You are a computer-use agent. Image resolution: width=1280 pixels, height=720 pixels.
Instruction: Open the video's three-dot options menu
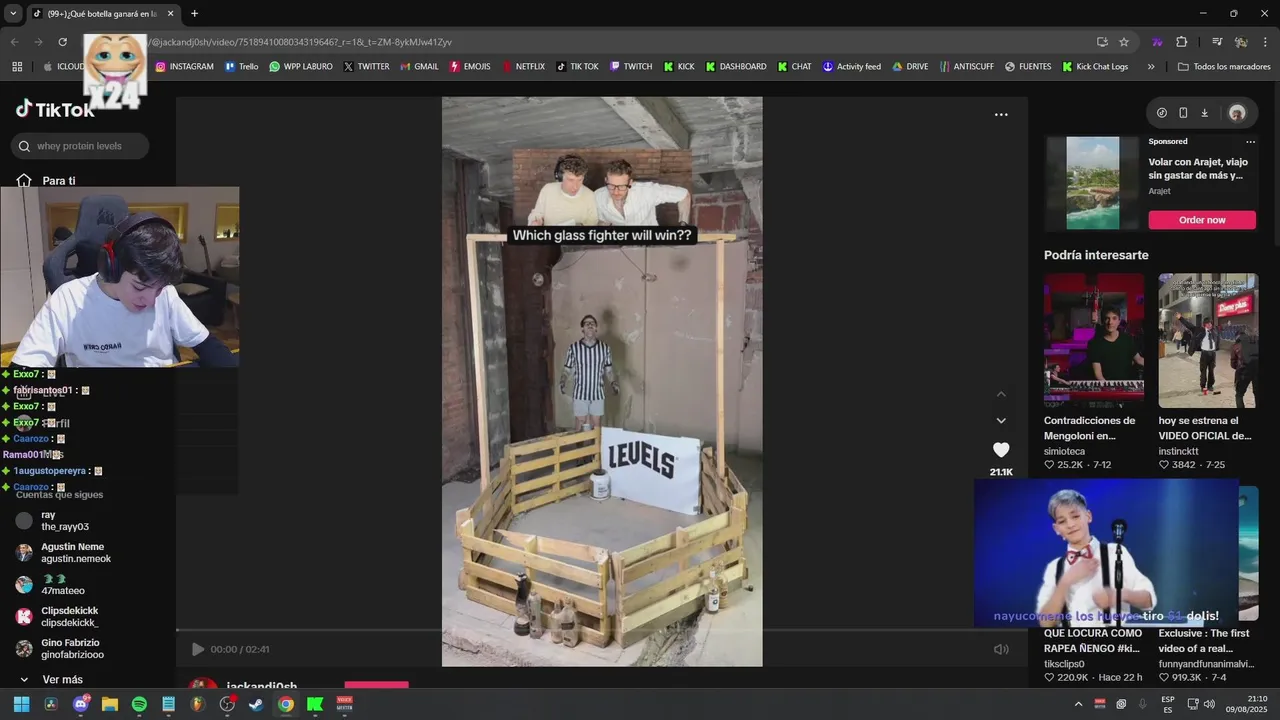tap(1001, 115)
